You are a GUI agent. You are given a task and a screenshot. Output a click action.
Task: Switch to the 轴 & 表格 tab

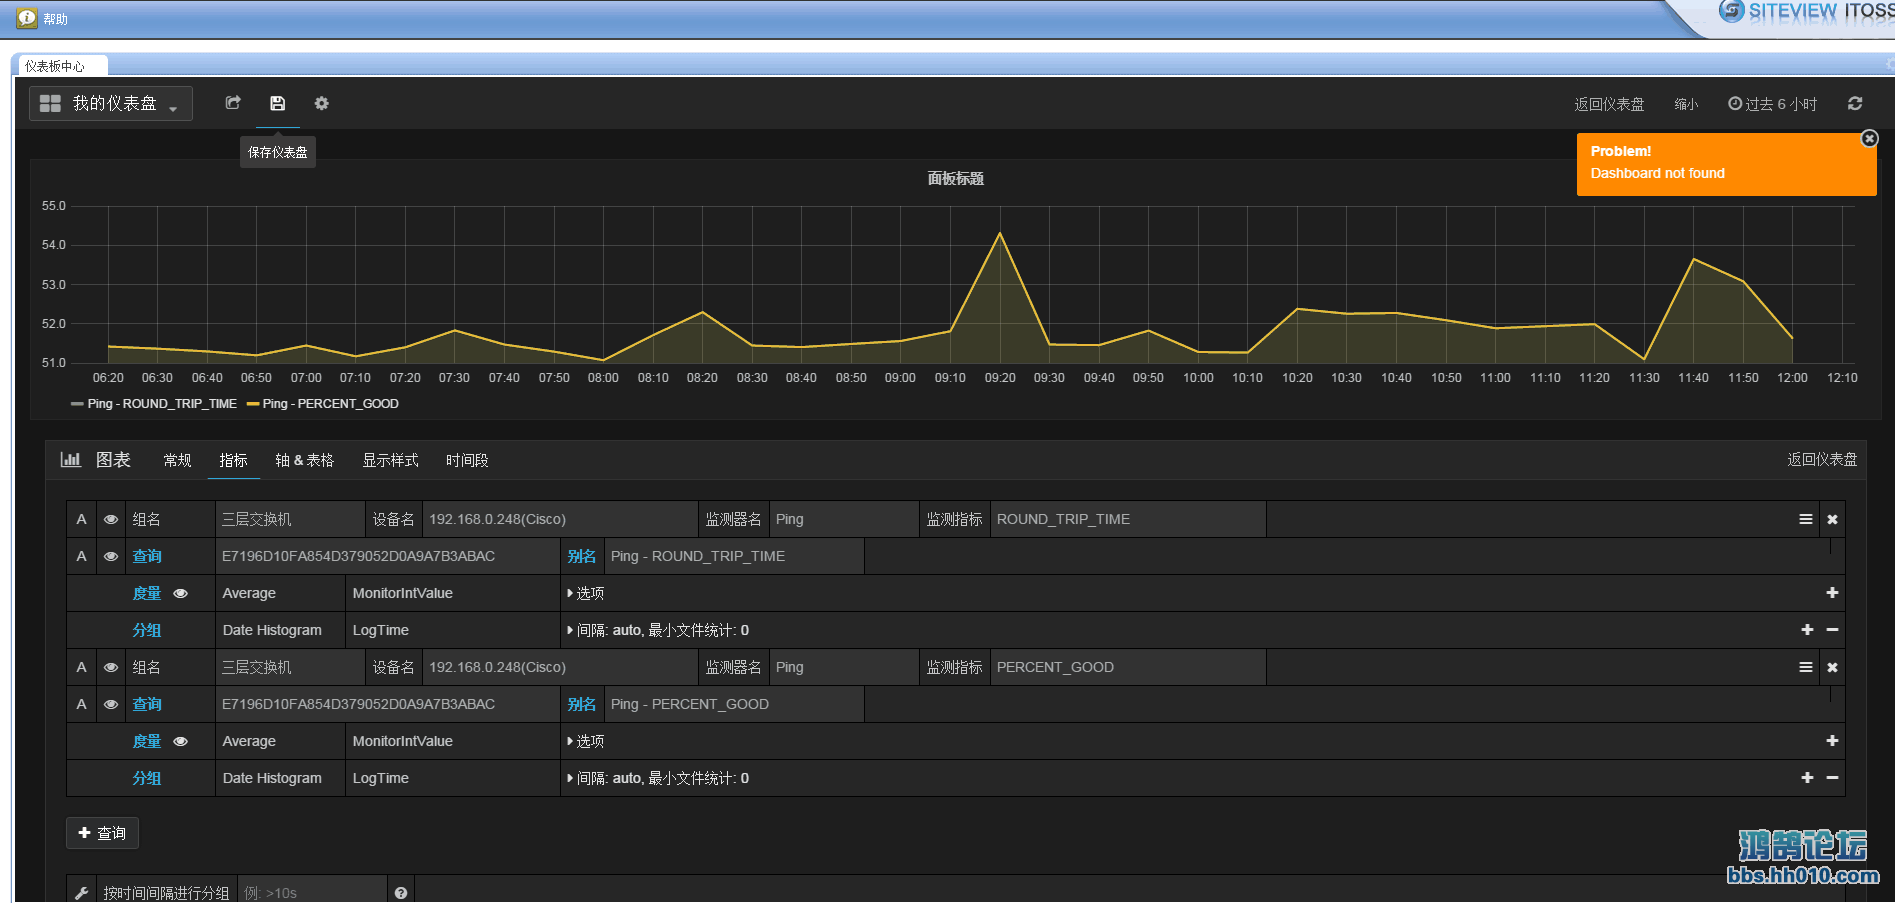point(304,460)
